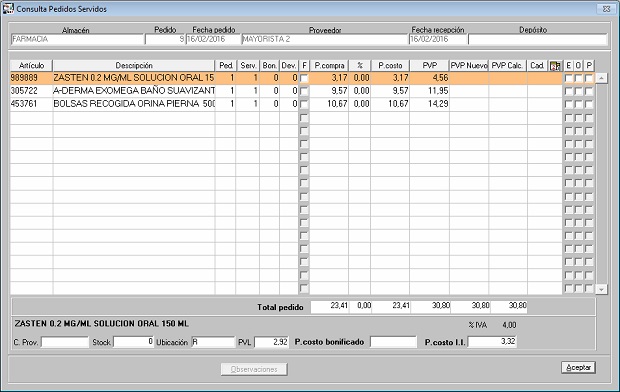Select the ZASTEN 0.2 MG/ML description cell
Viewport: 620px width, 392px height.
[134, 78]
